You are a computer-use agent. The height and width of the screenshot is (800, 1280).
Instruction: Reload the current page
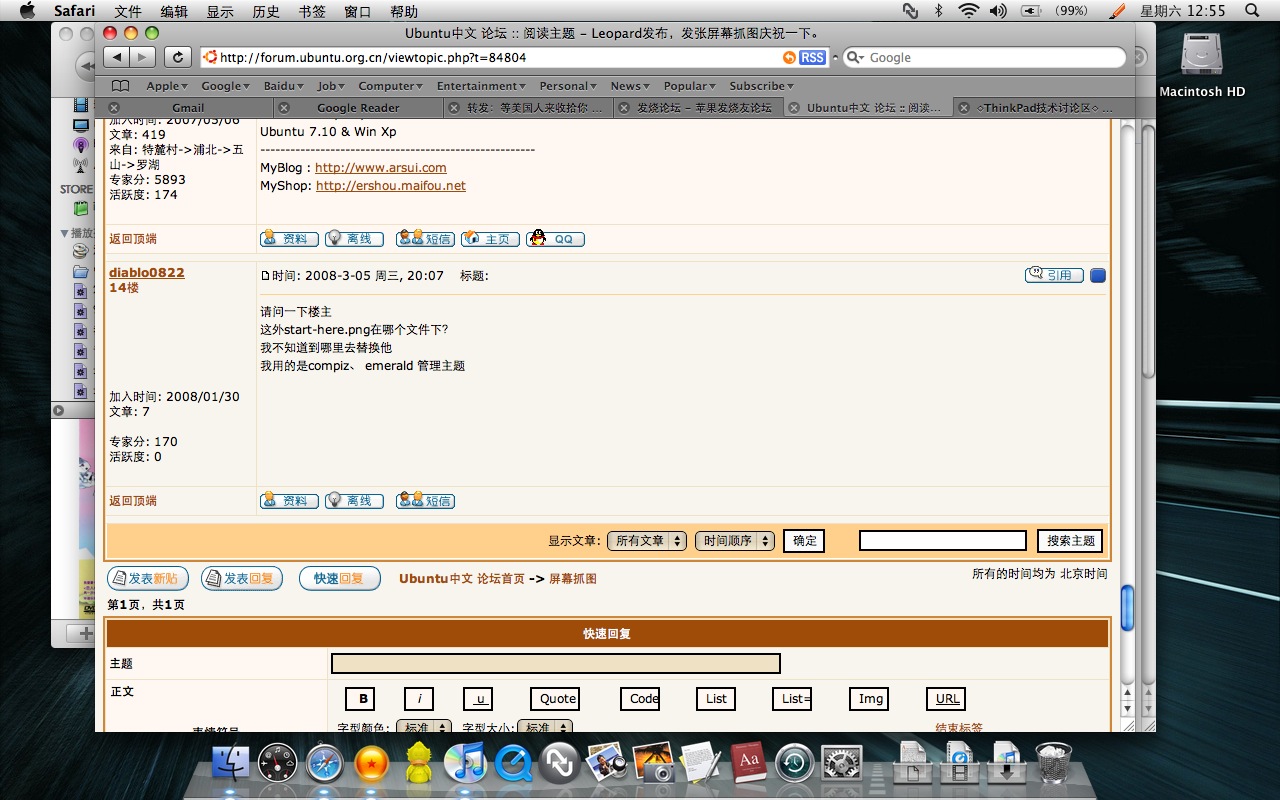click(x=178, y=57)
